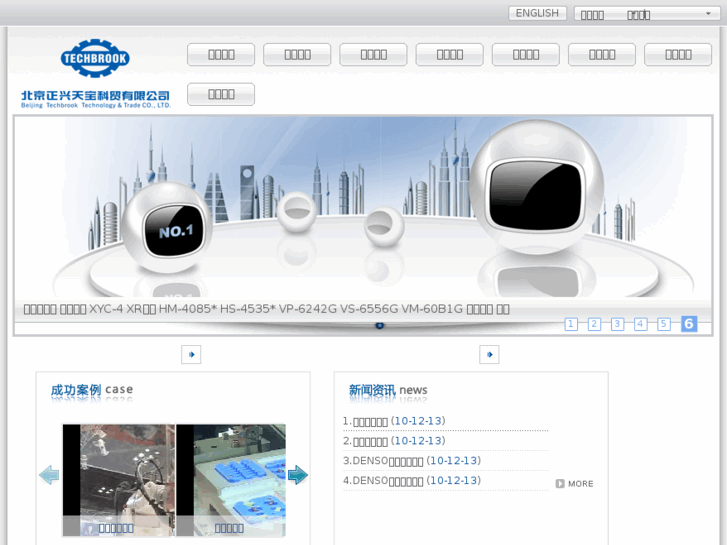This screenshot has width=727, height=545.
Task: Select highlighted banner slide 6
Action: click(x=689, y=323)
